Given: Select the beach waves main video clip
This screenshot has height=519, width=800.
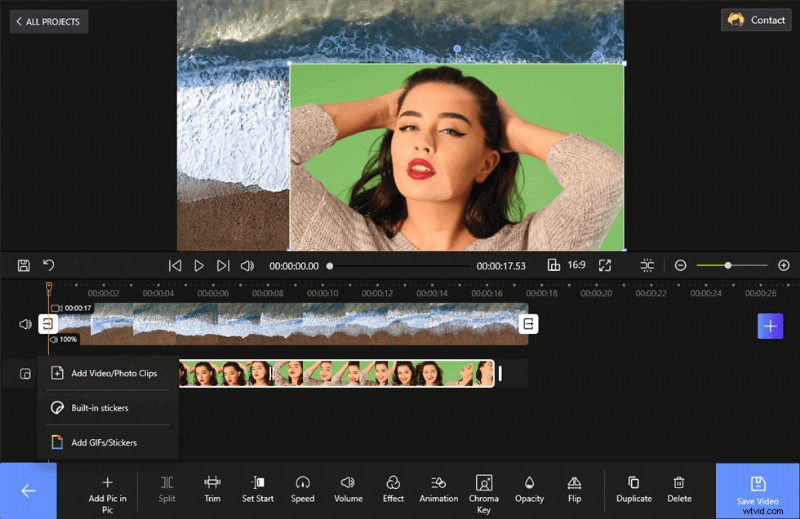Looking at the screenshot, I should 288,324.
